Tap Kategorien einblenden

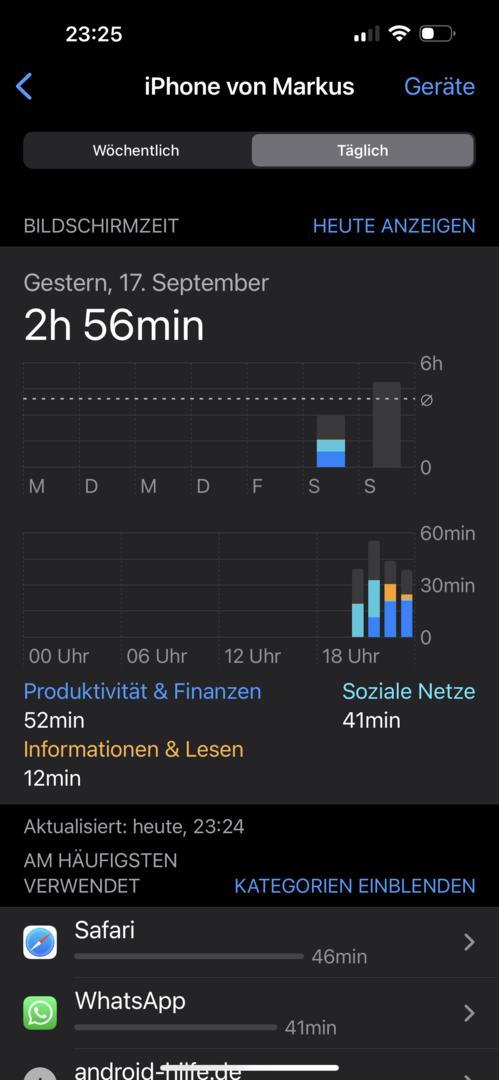[x=355, y=886]
